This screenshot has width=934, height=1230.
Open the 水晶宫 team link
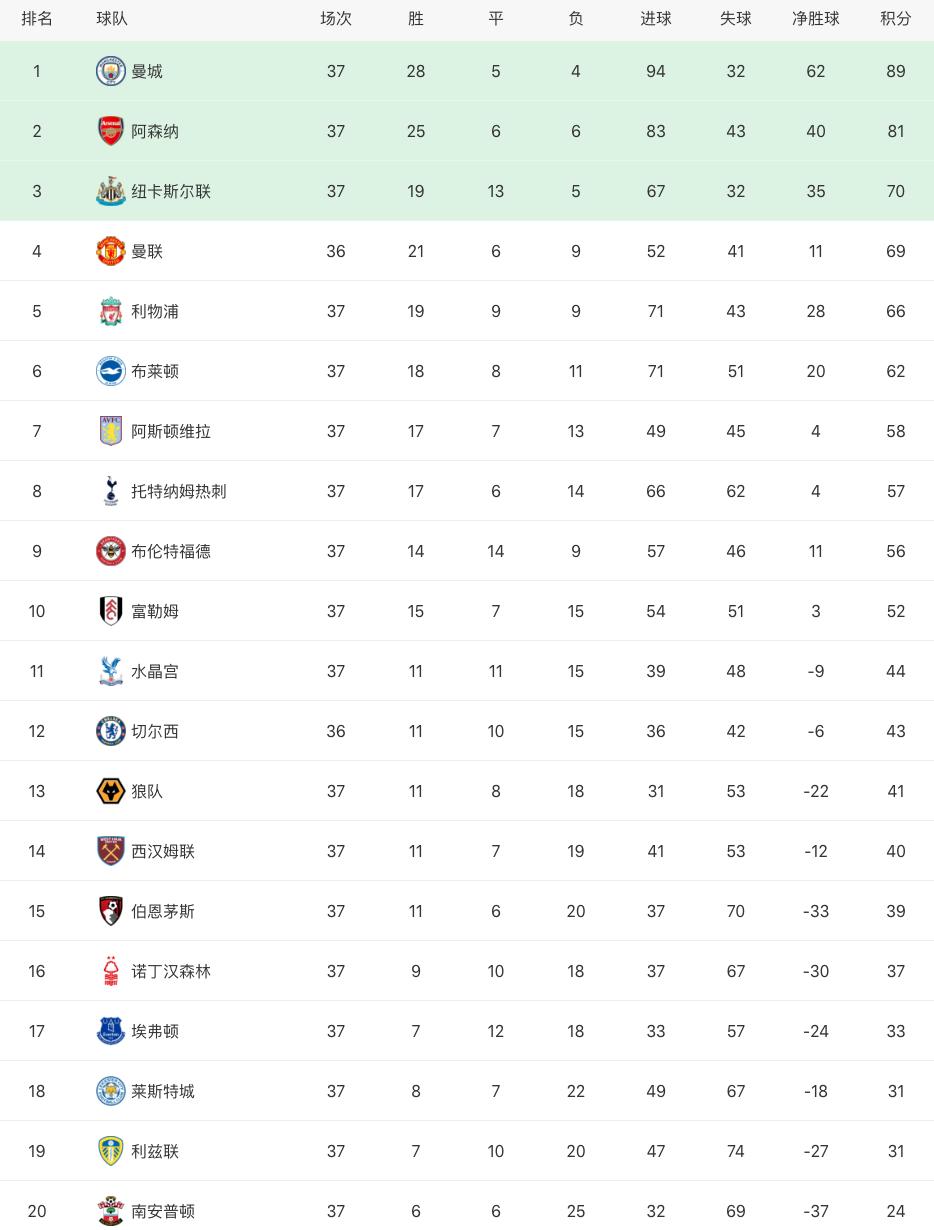point(155,671)
